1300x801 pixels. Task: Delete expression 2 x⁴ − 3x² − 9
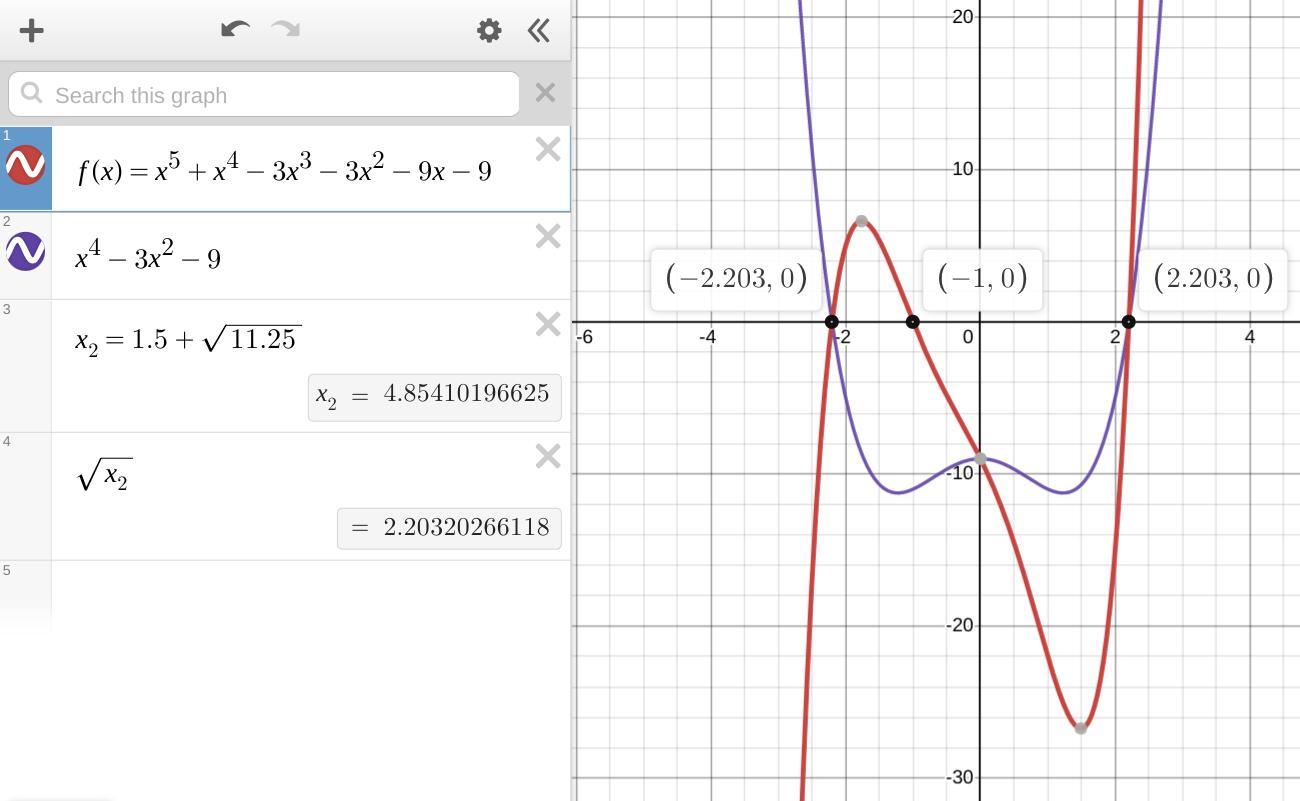point(548,236)
